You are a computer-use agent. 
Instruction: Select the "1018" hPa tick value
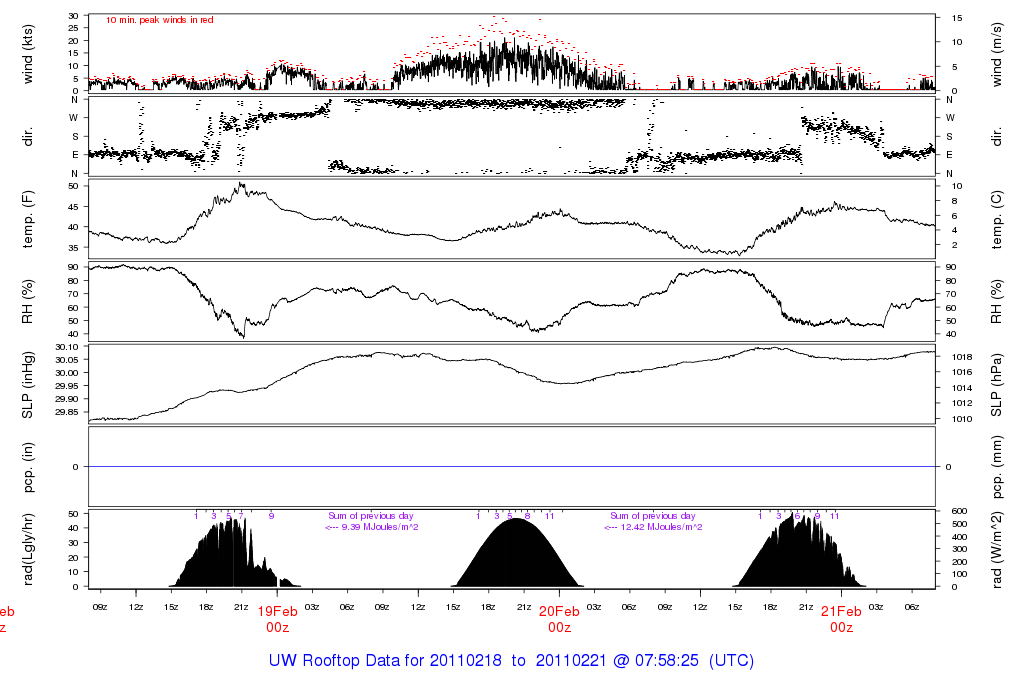(962, 357)
